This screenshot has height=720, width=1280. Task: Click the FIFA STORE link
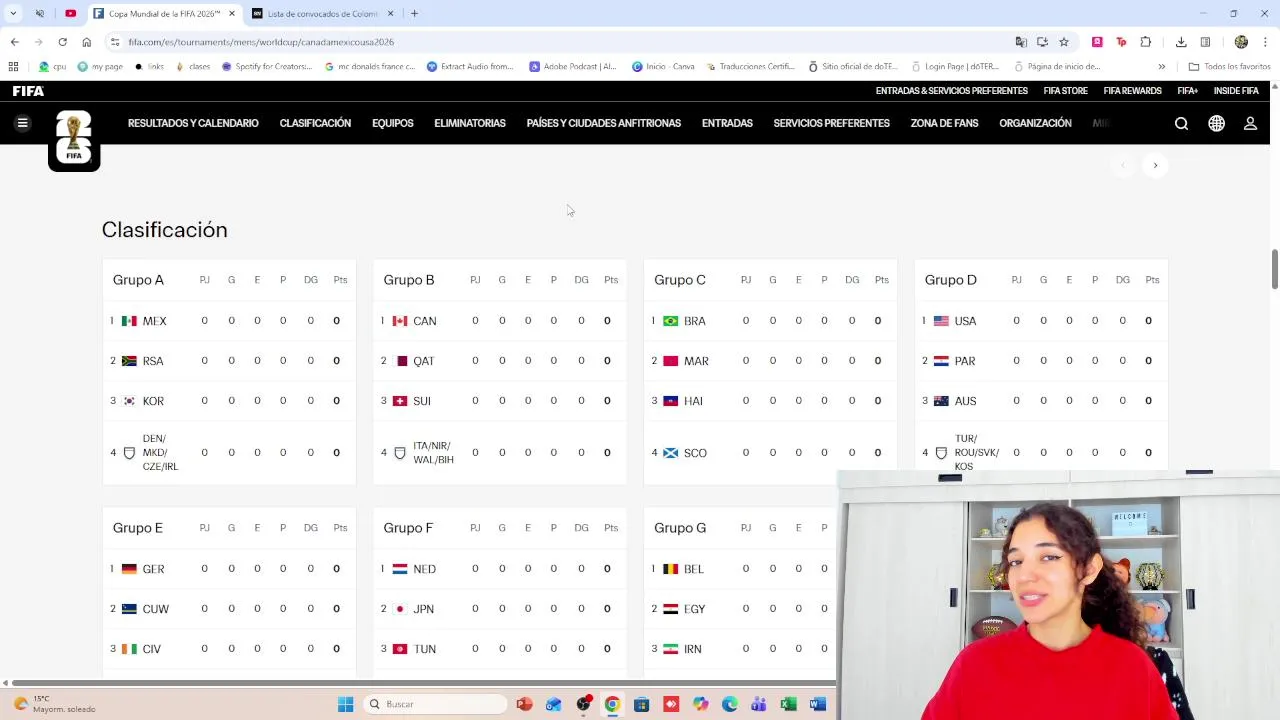click(x=1066, y=91)
